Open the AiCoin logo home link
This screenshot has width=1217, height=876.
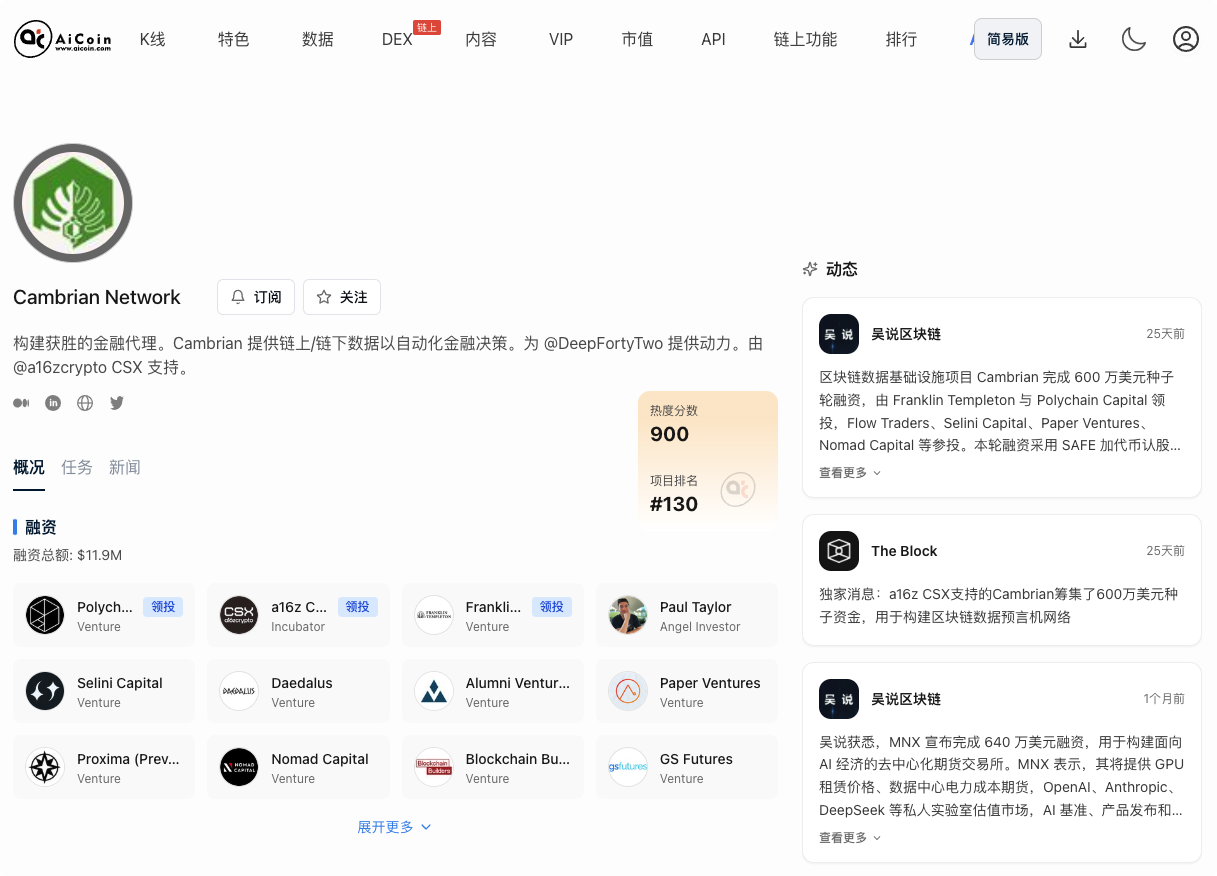pos(63,39)
